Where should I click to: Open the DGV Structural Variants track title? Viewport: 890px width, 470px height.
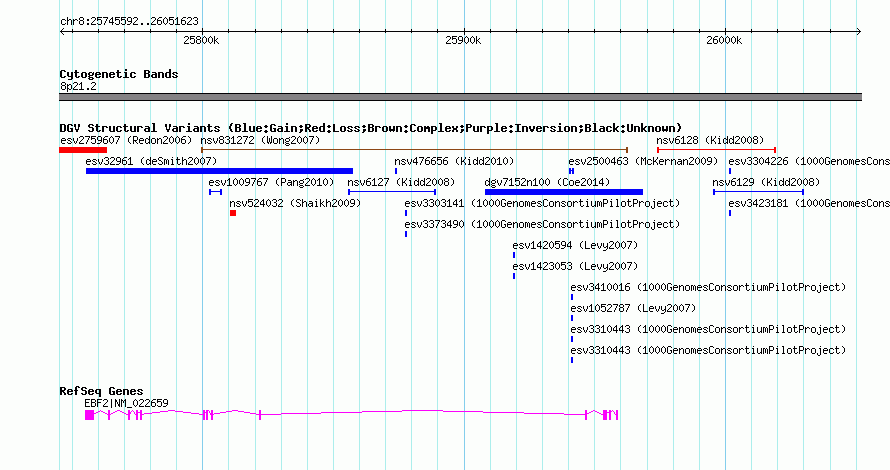[x=371, y=128]
